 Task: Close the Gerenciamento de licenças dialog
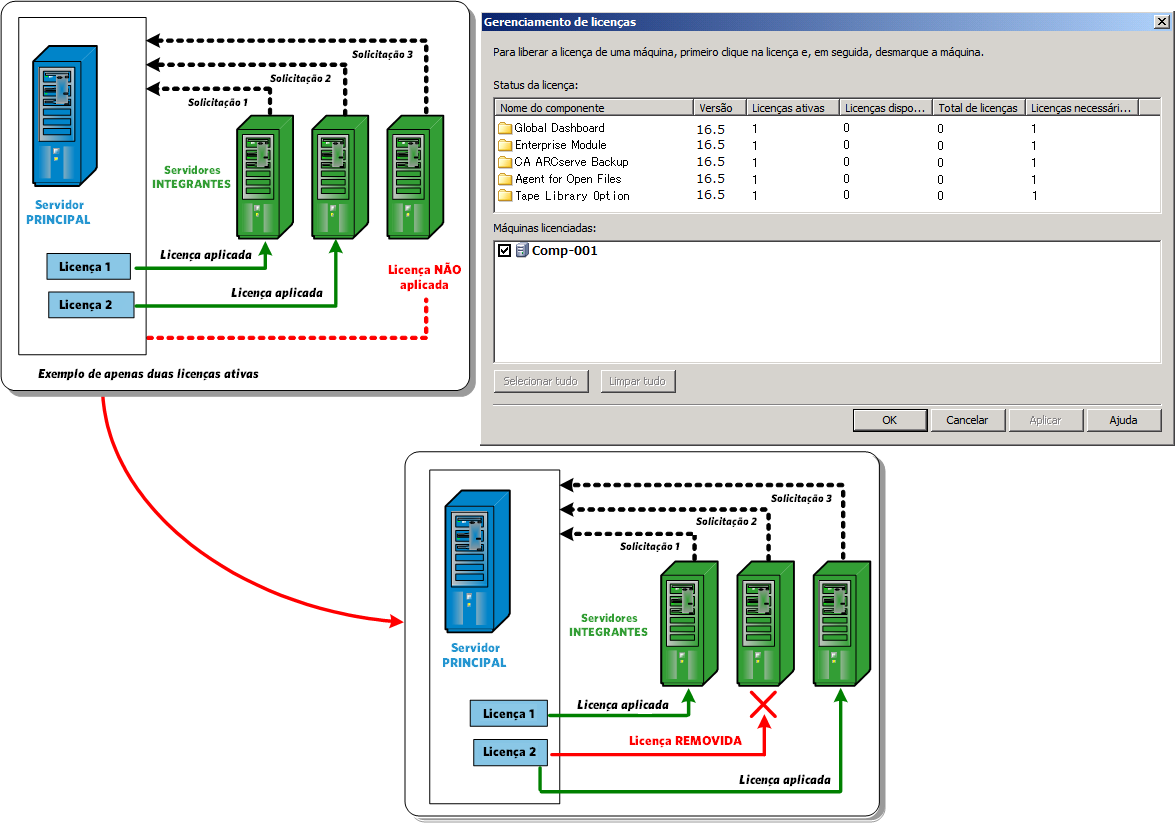pos(1162,22)
